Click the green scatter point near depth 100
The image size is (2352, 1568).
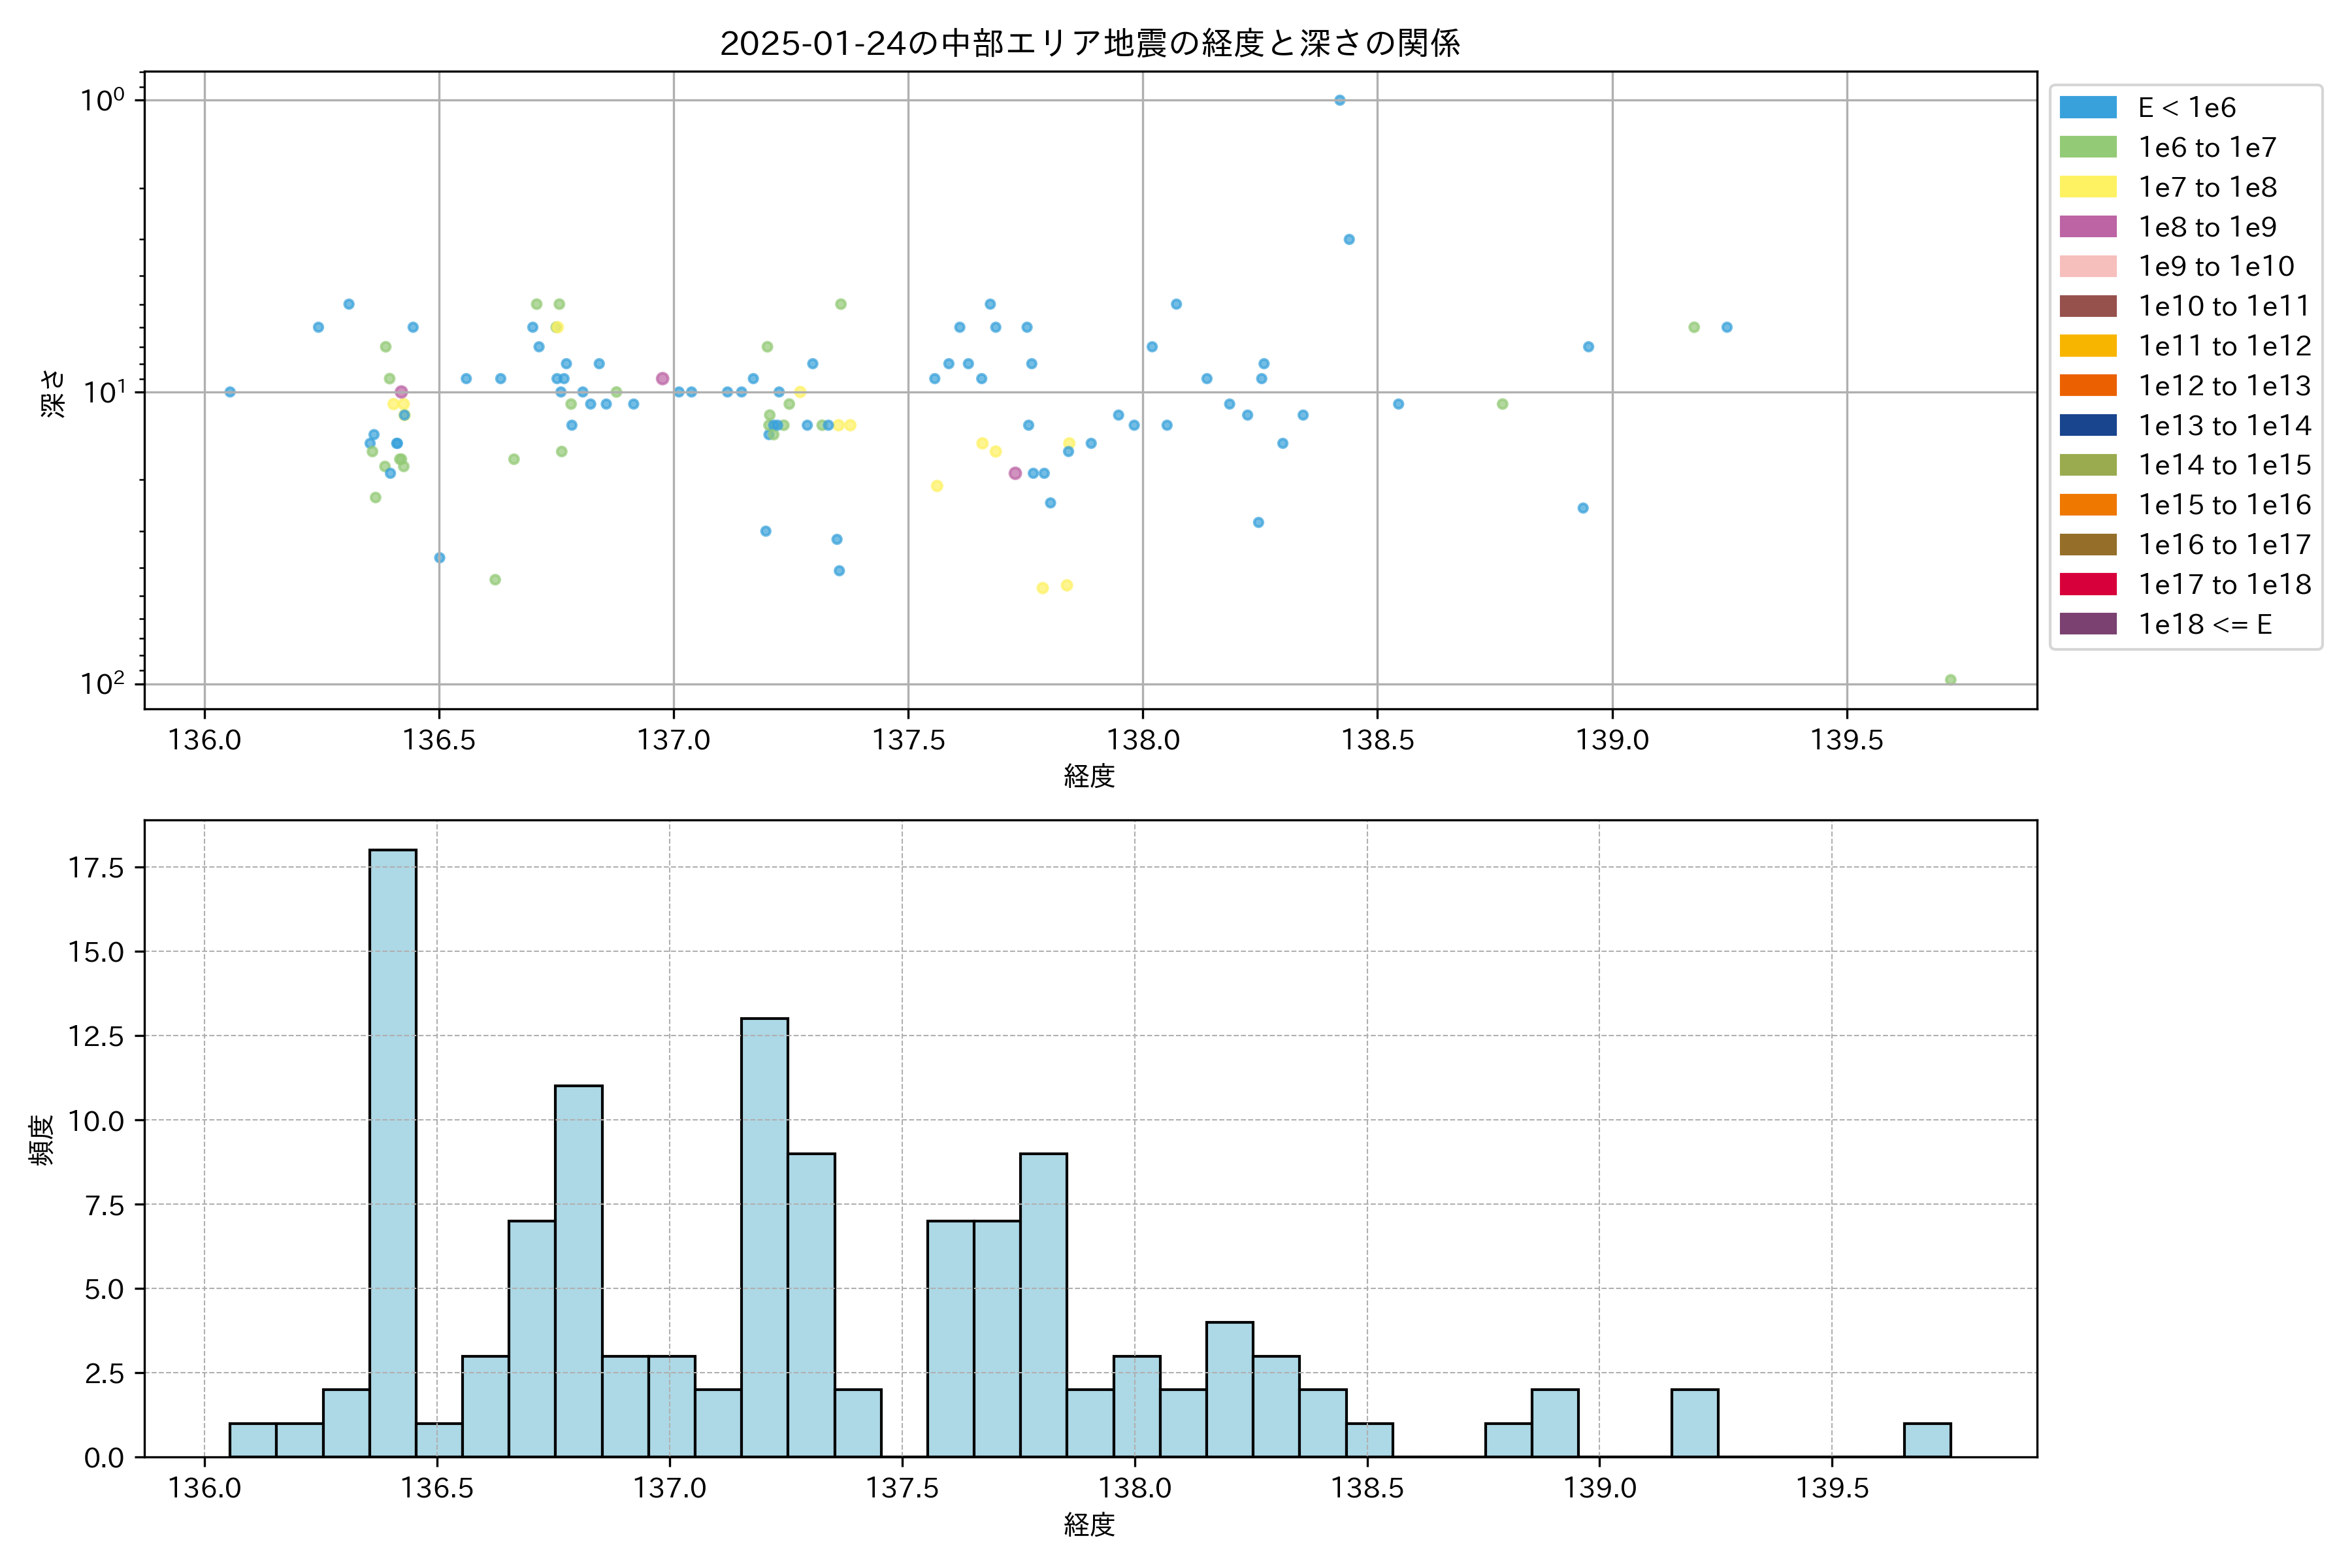click(x=1950, y=680)
